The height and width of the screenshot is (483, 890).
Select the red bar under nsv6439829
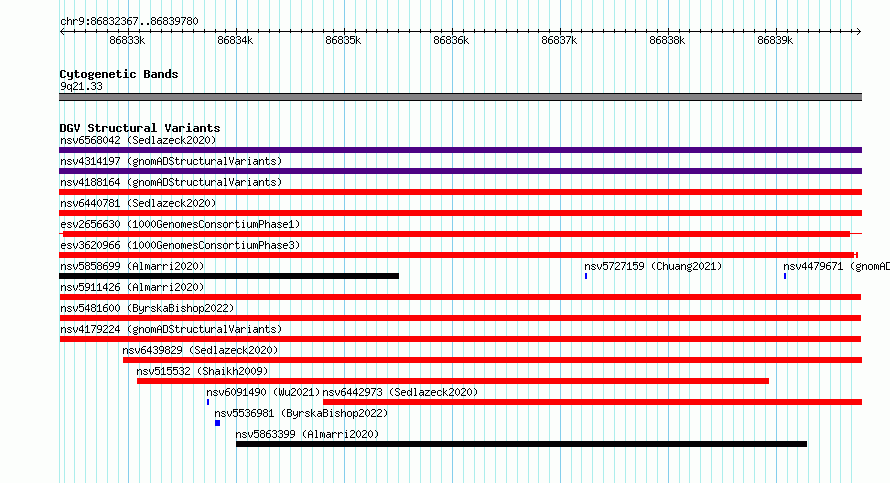click(492, 360)
